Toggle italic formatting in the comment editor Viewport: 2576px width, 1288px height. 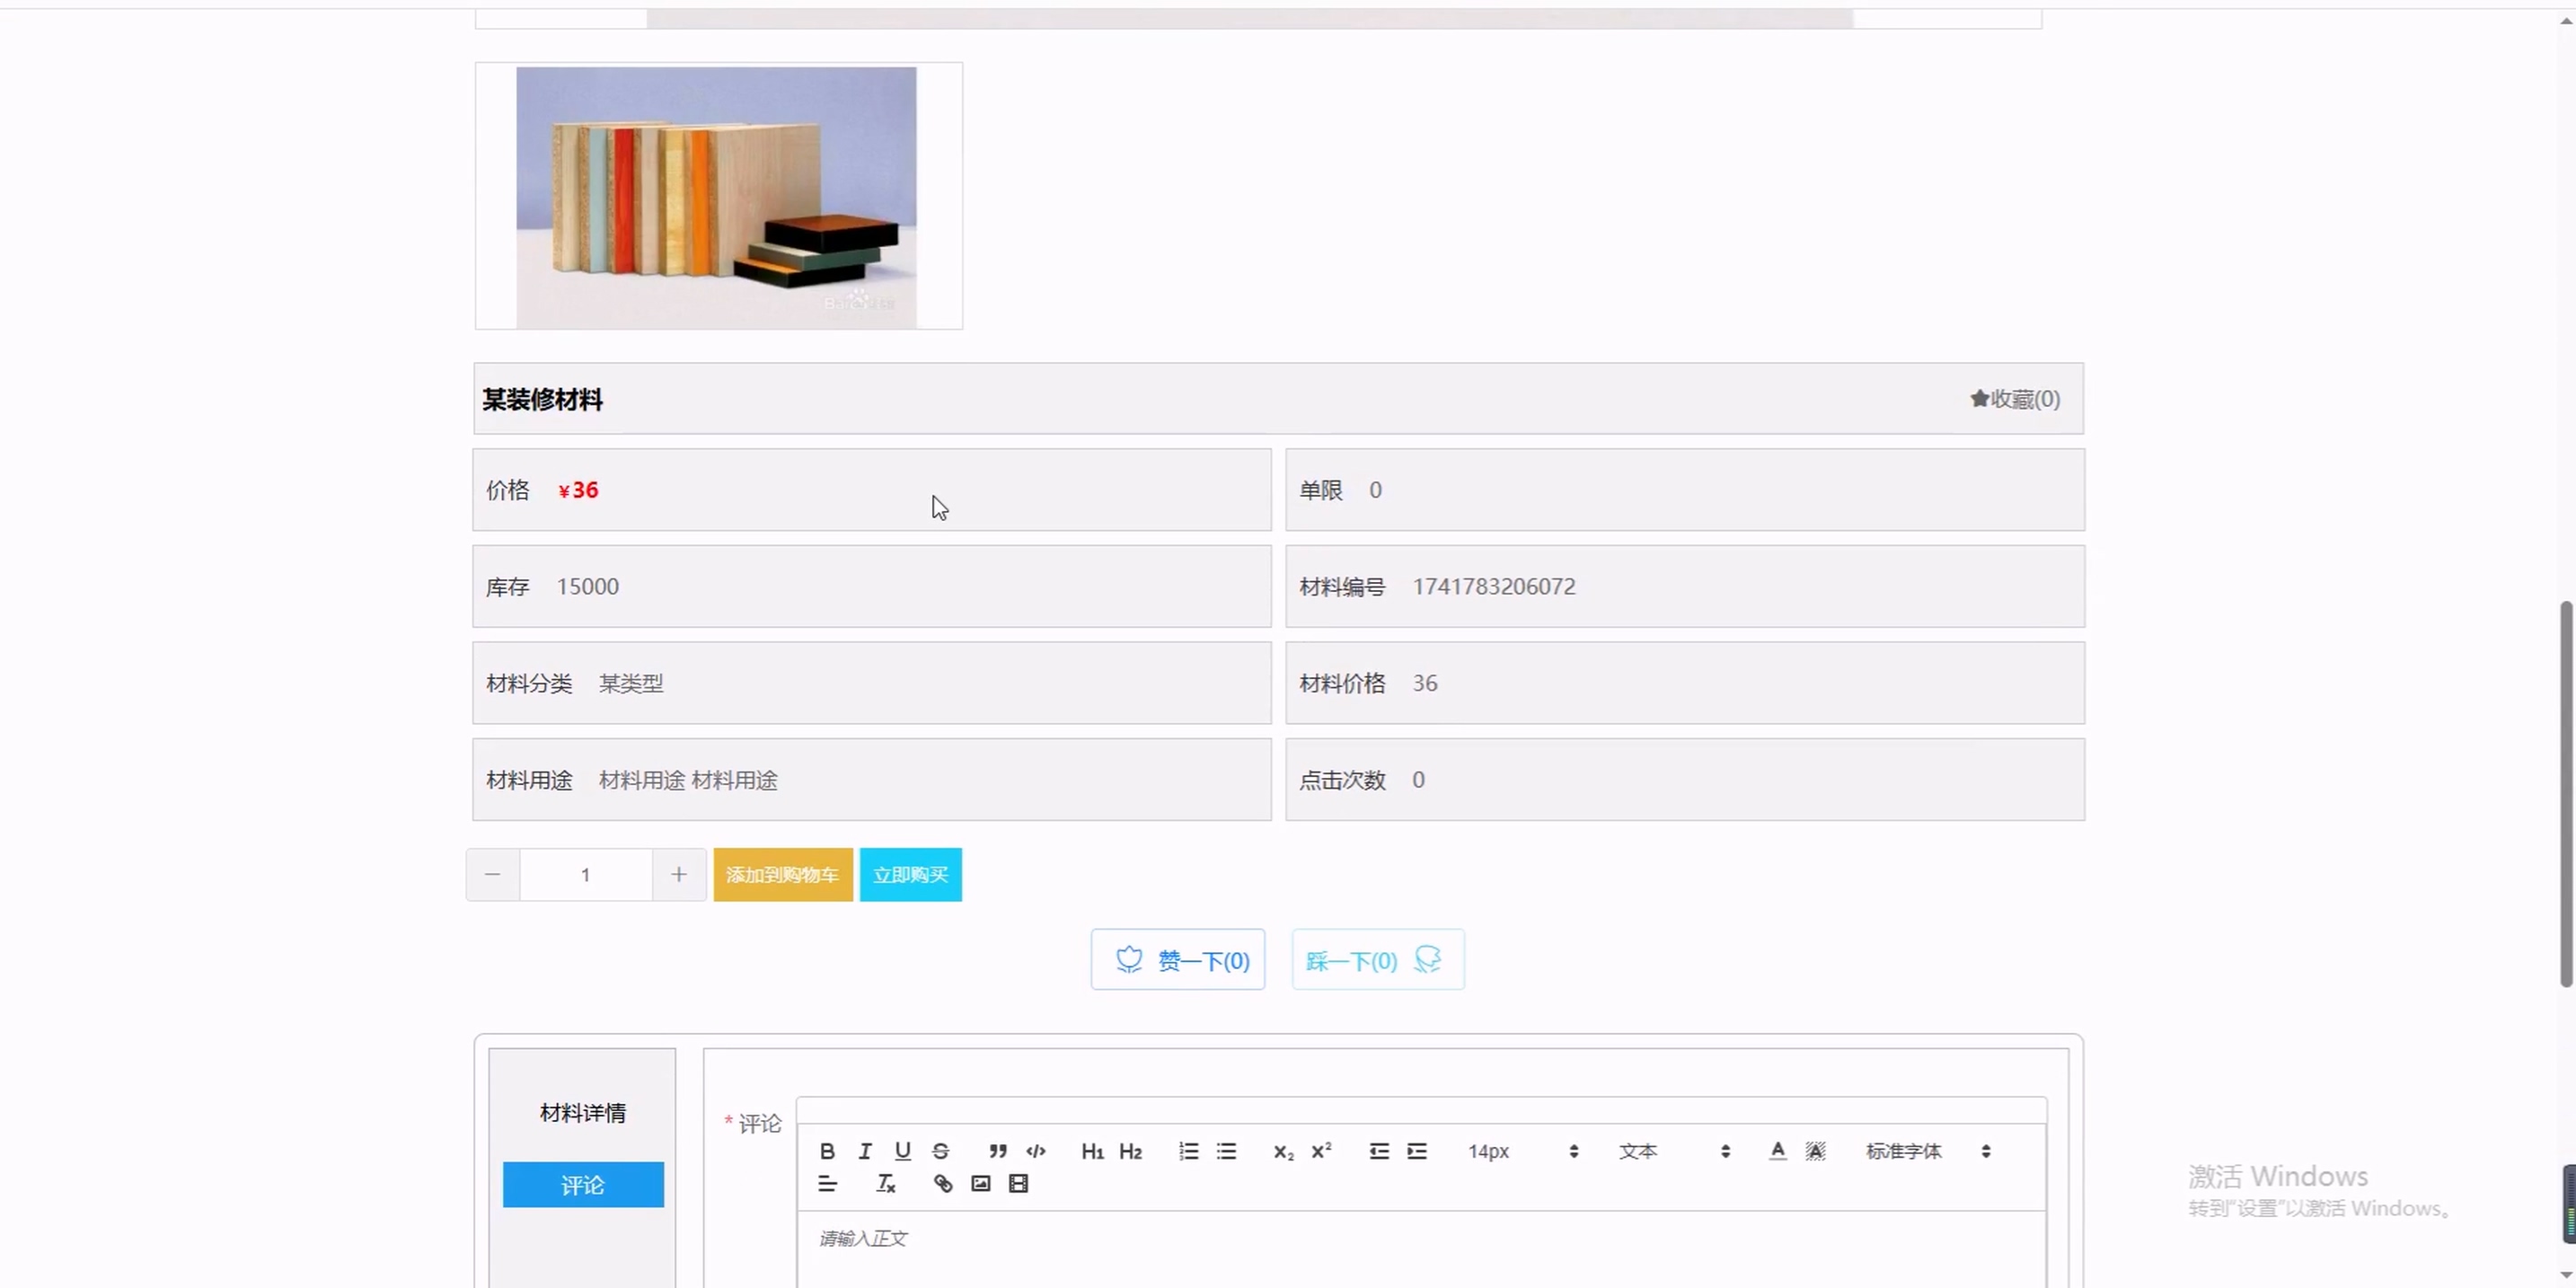865,1151
